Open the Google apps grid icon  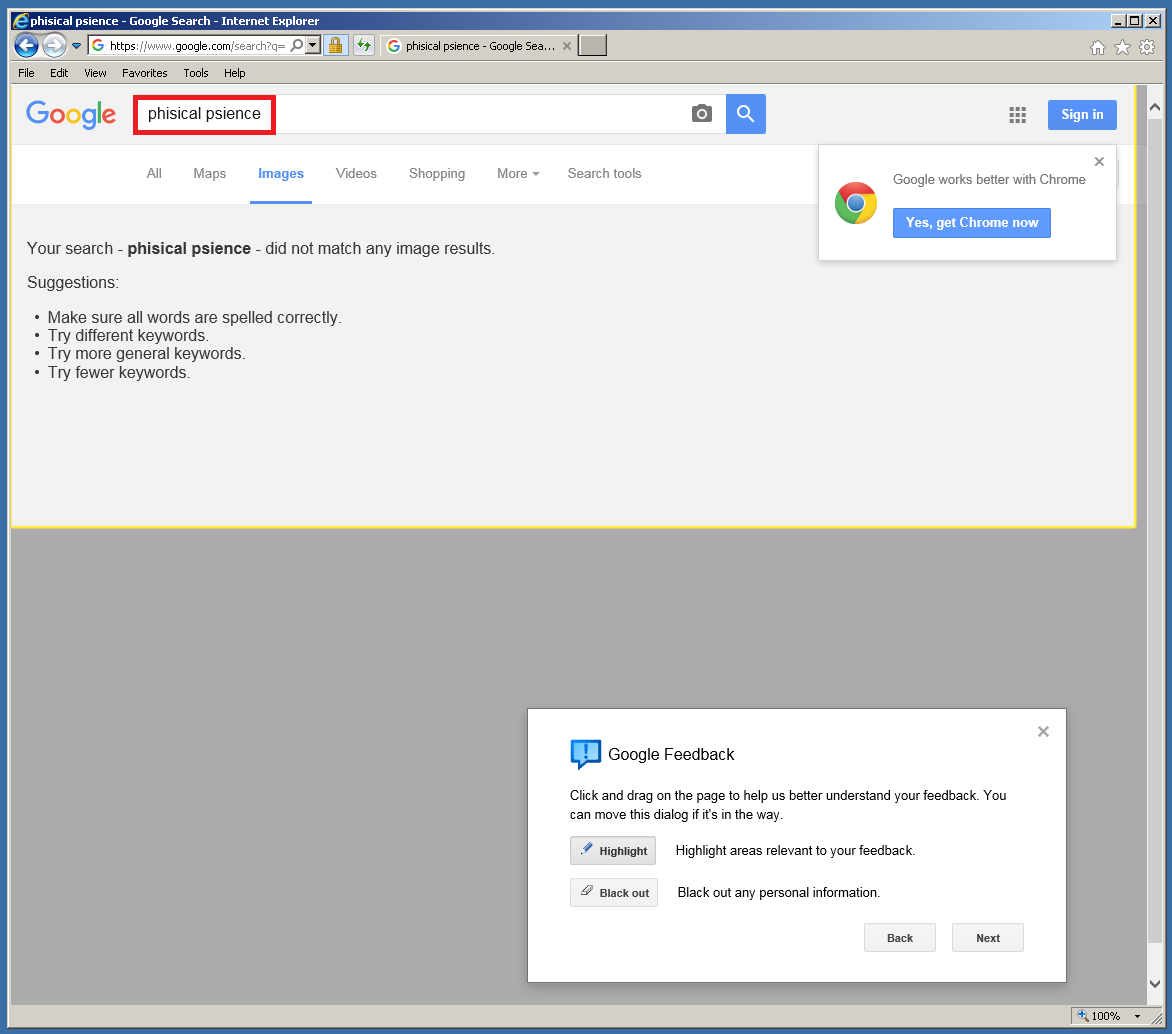[1017, 114]
